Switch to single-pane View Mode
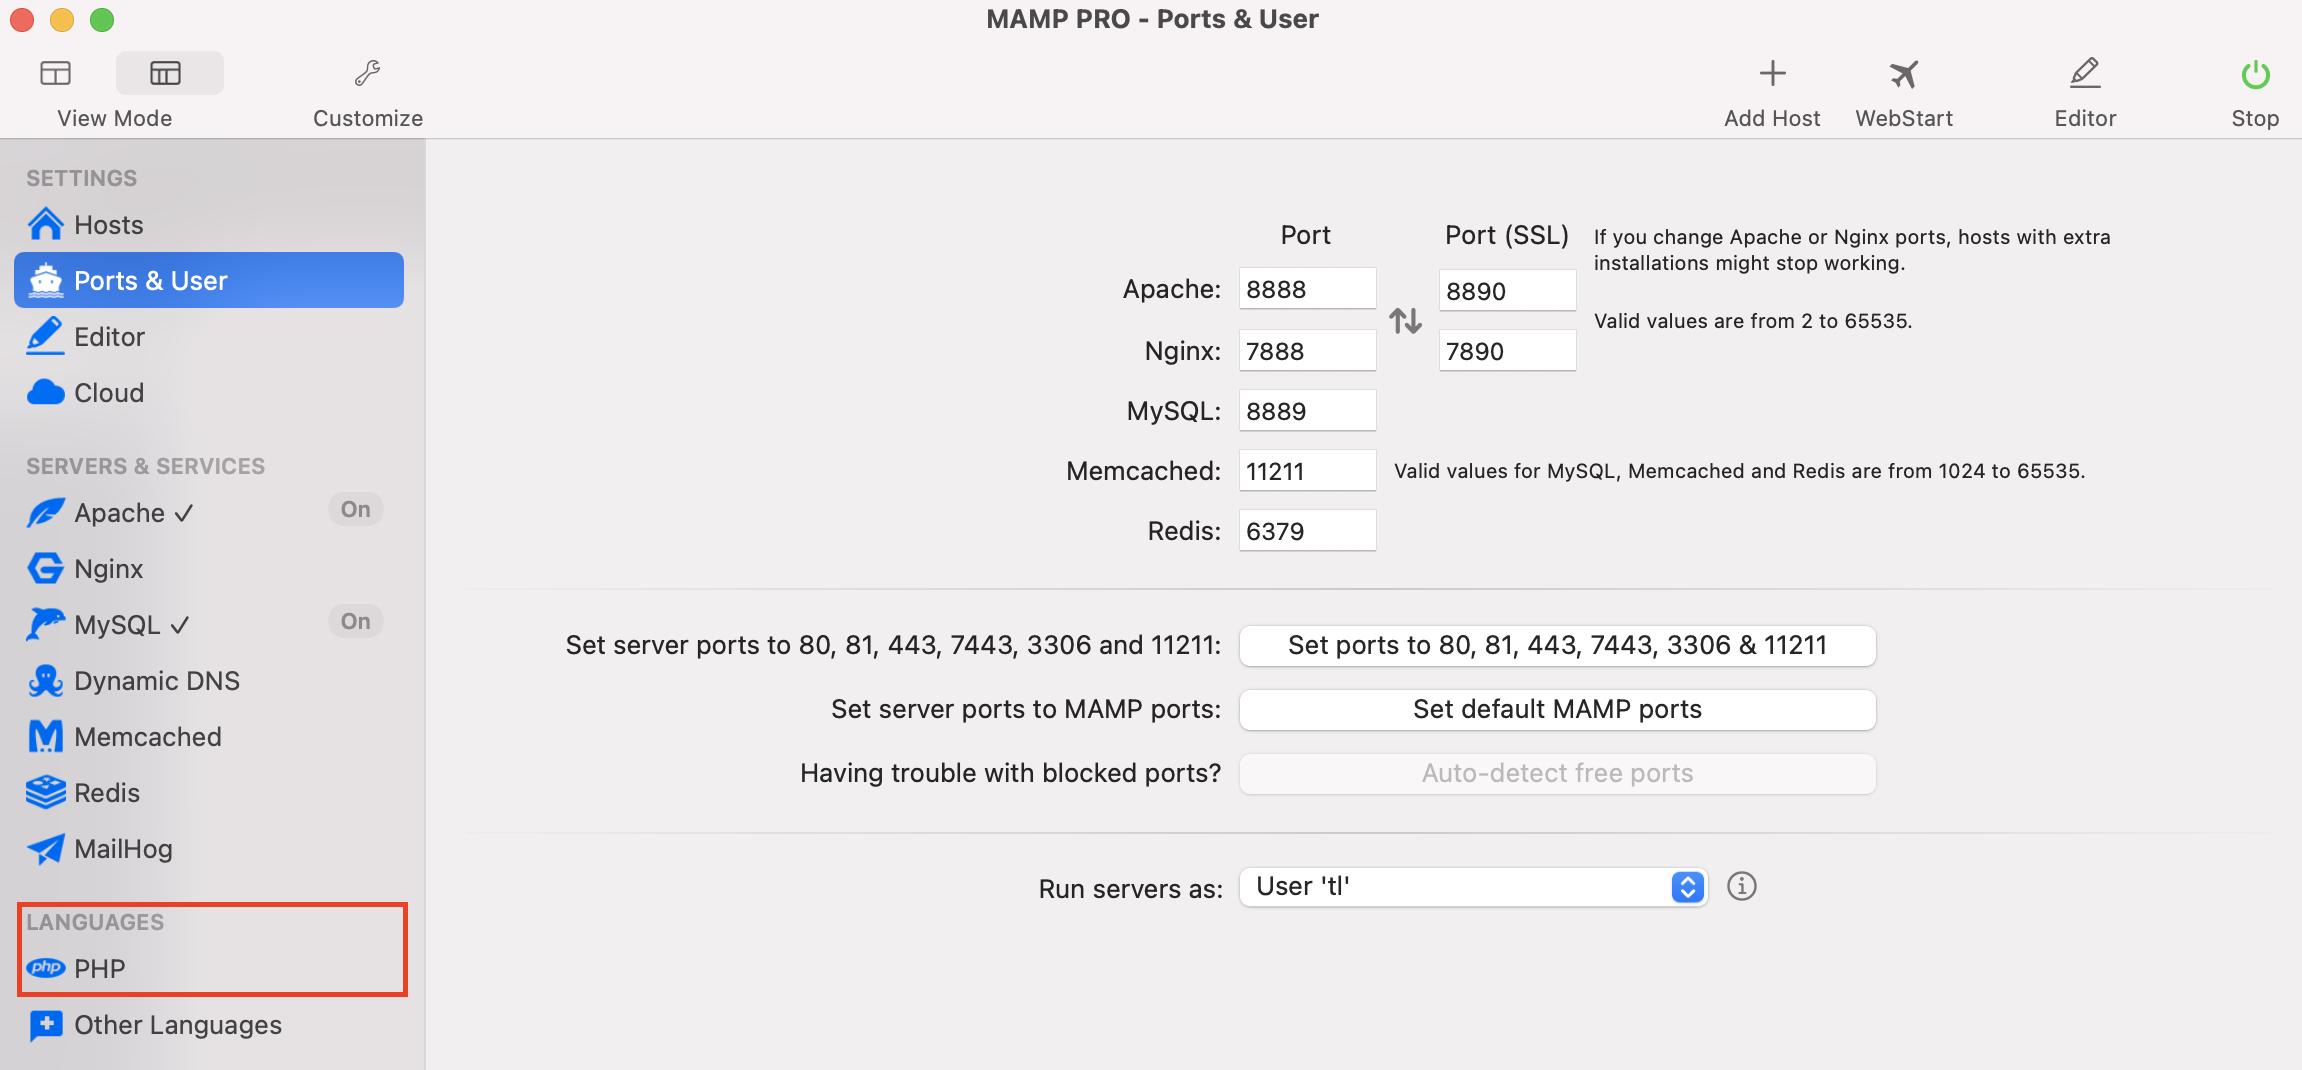2302x1070 pixels. (55, 73)
